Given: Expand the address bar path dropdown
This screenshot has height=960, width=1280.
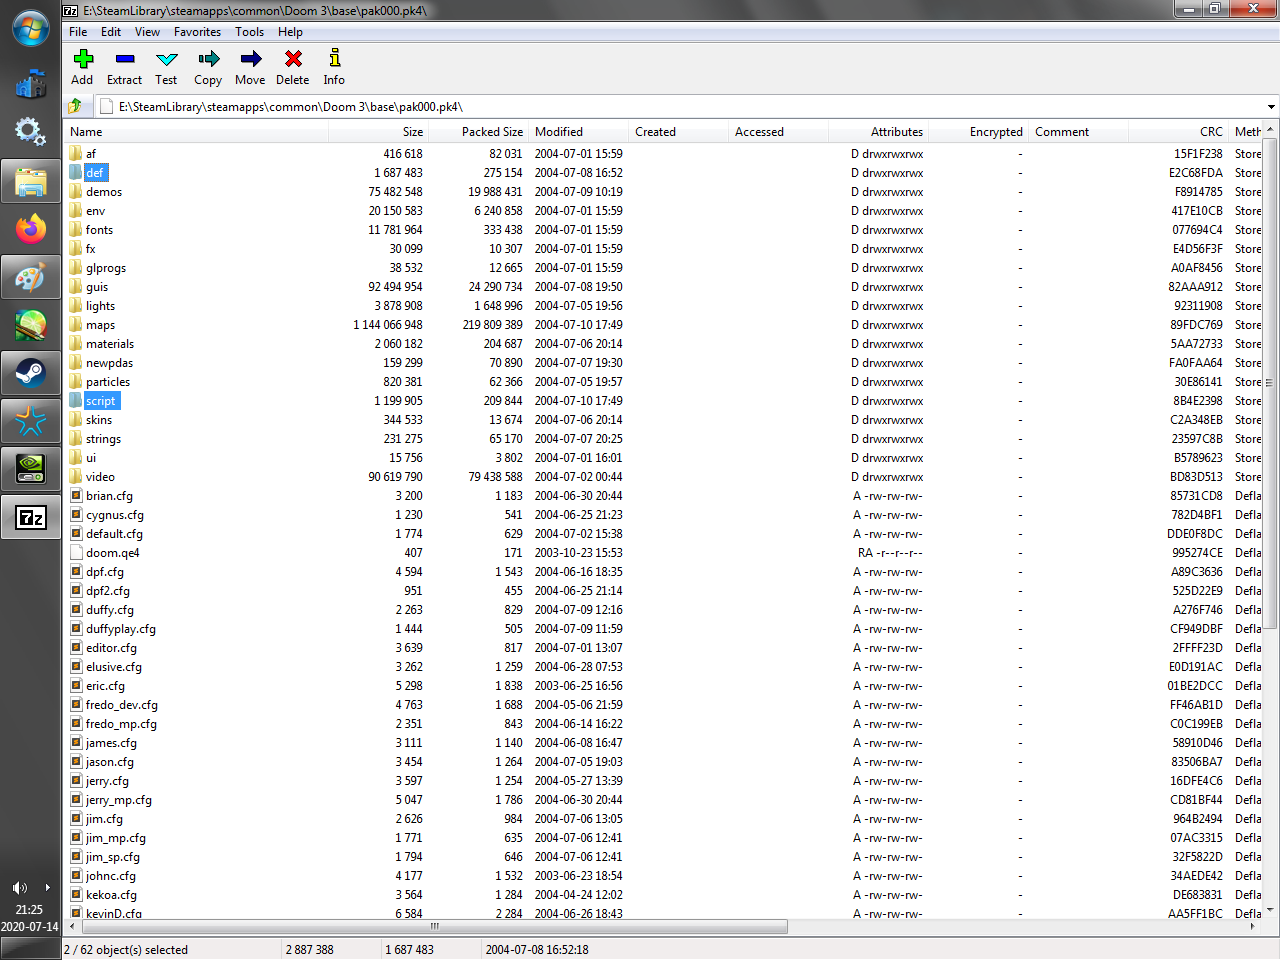Looking at the screenshot, I should tap(1271, 107).
